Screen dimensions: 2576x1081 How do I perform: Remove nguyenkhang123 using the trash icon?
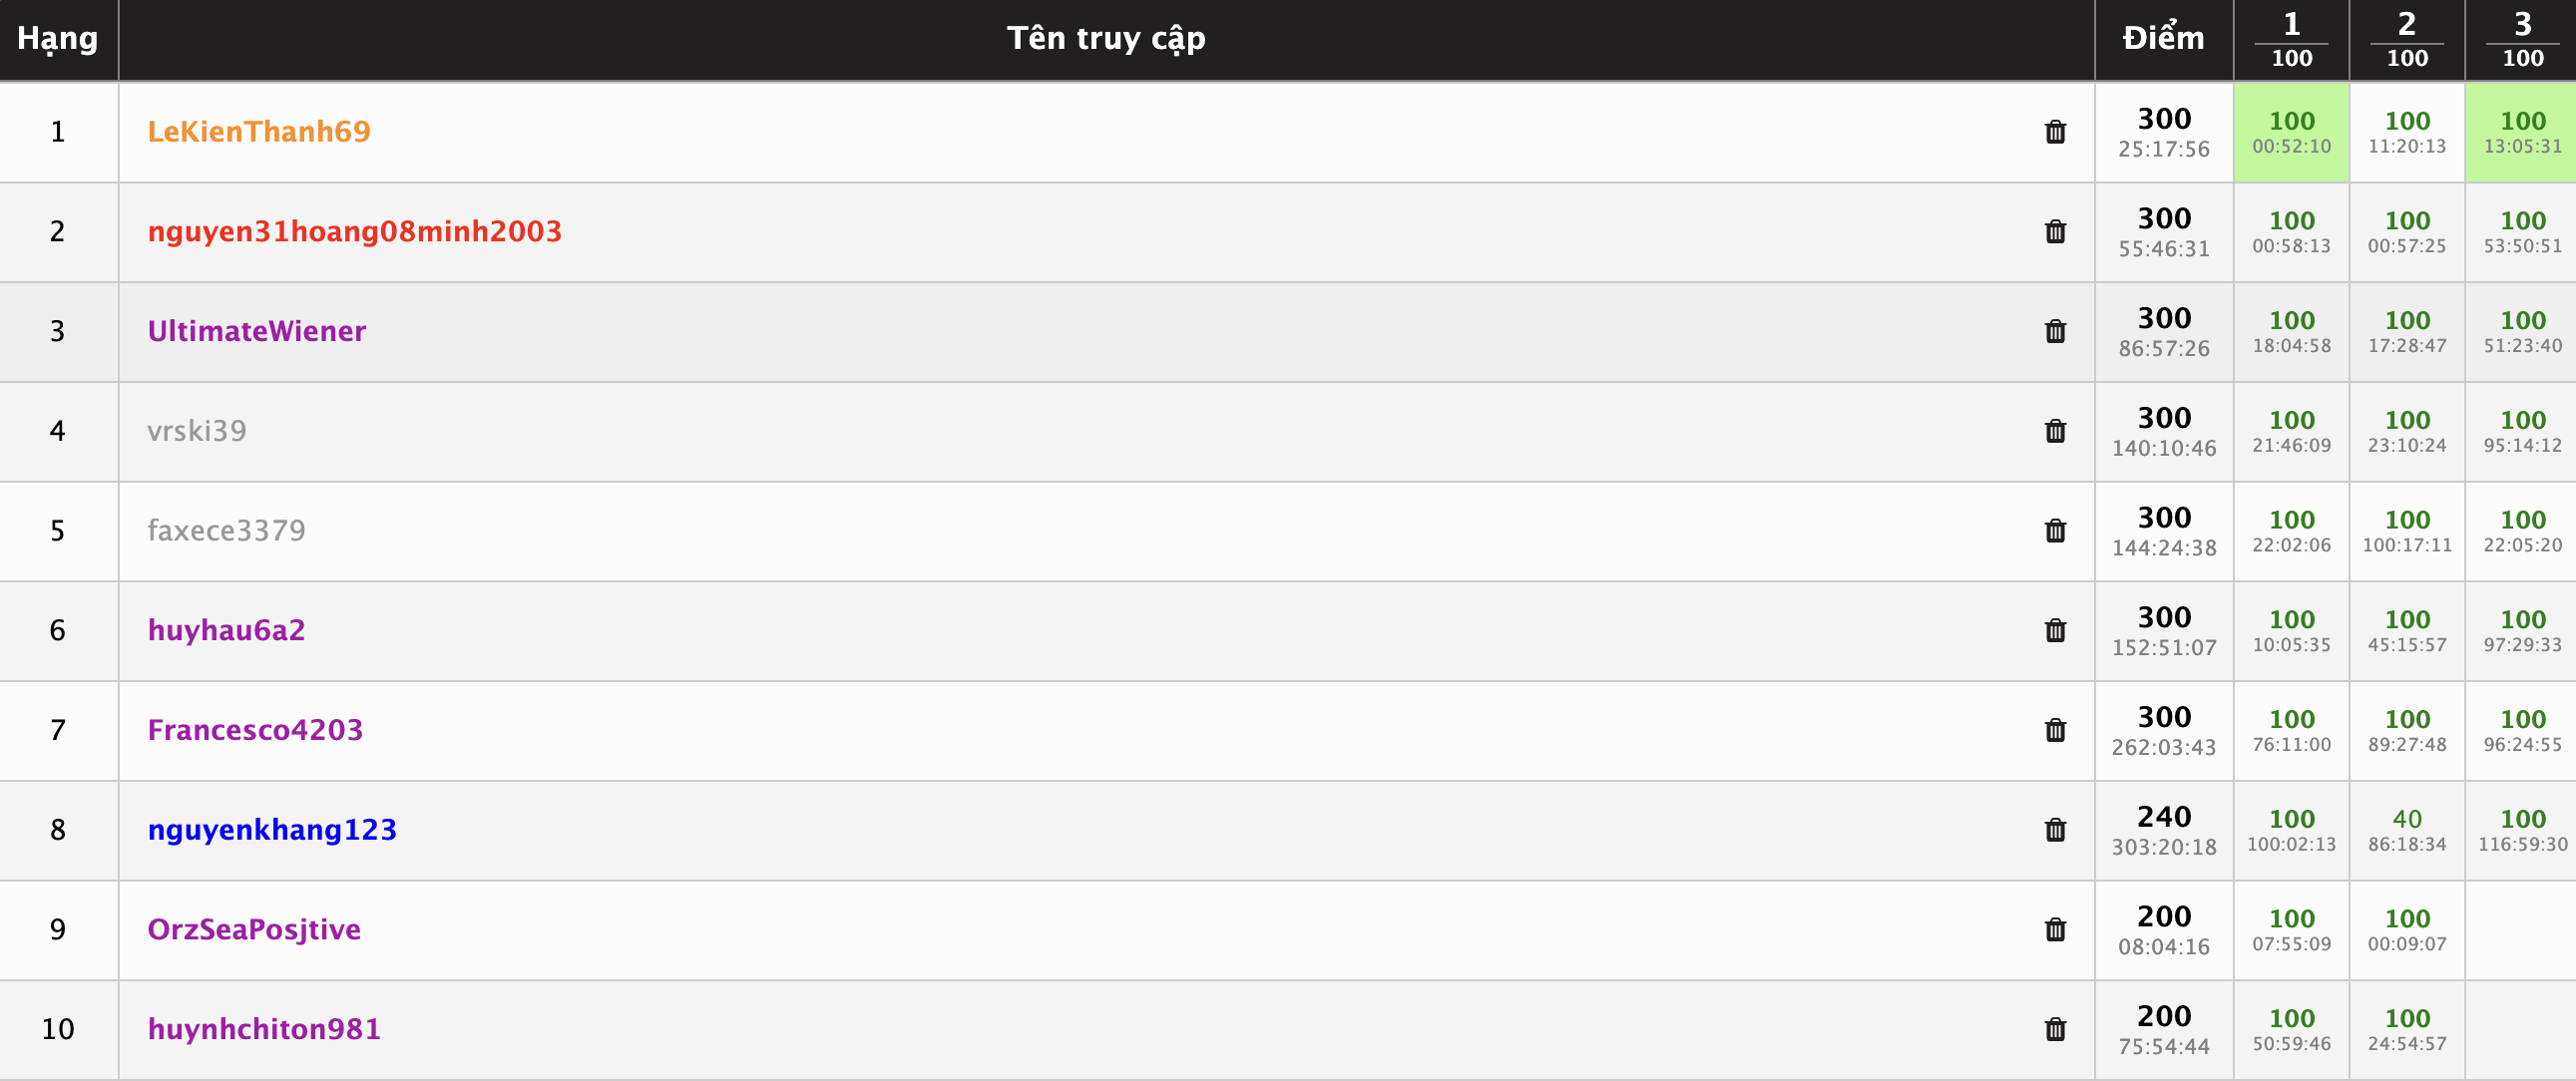pos(2055,830)
